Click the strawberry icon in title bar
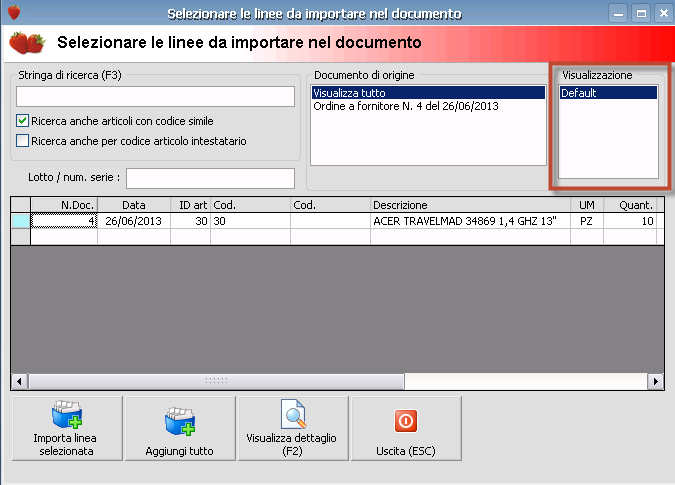 14,12
